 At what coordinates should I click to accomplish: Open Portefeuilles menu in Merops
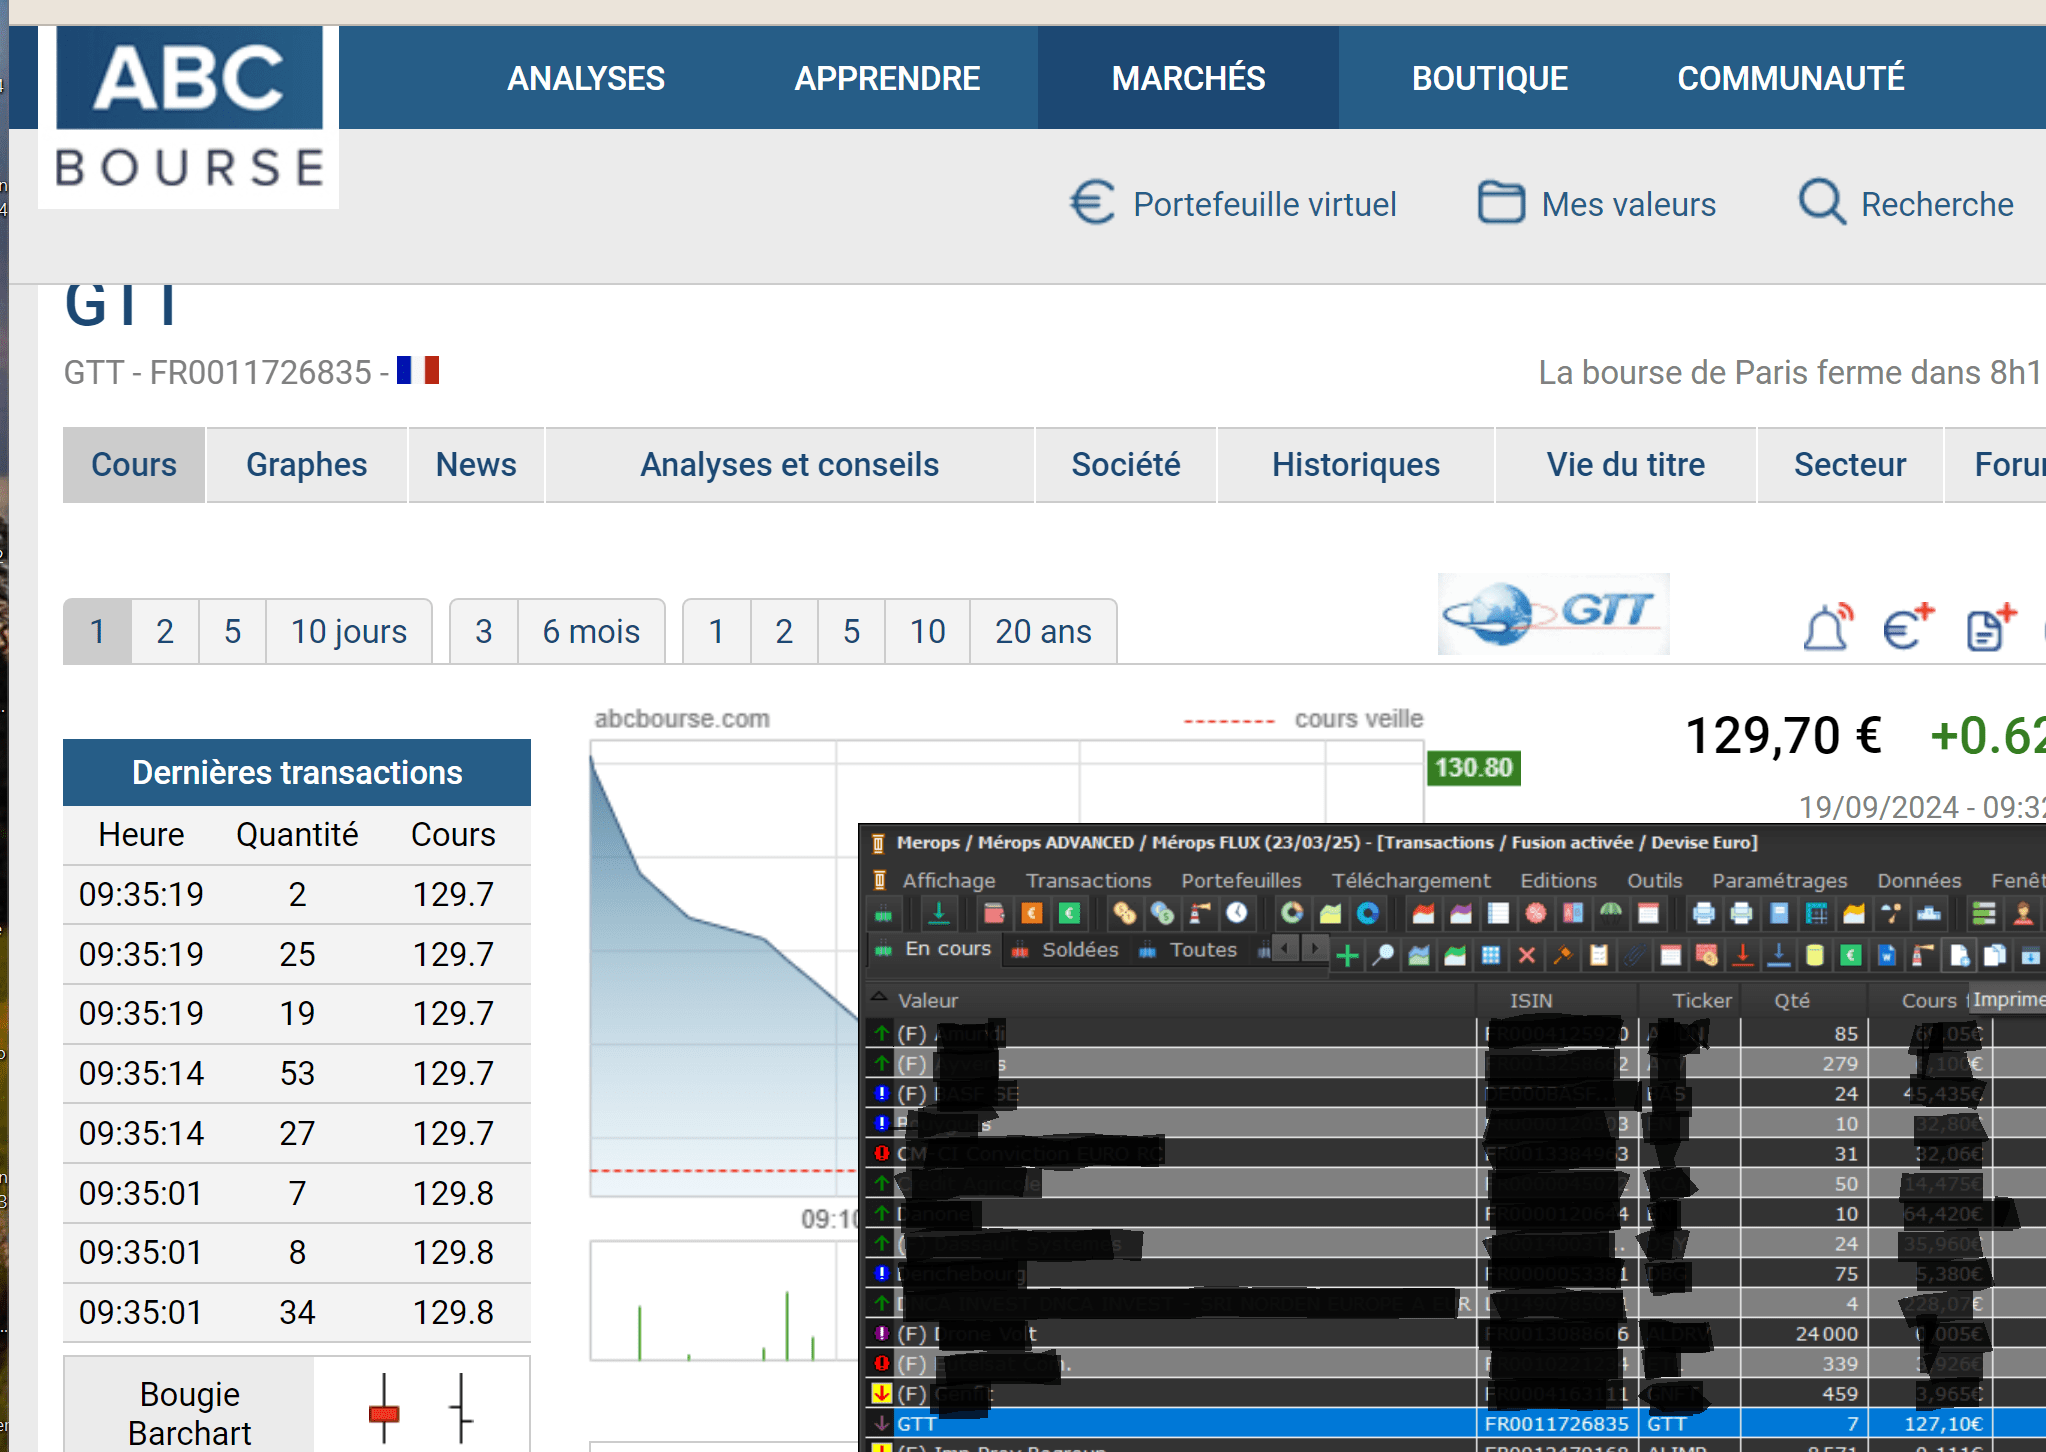click(1241, 880)
